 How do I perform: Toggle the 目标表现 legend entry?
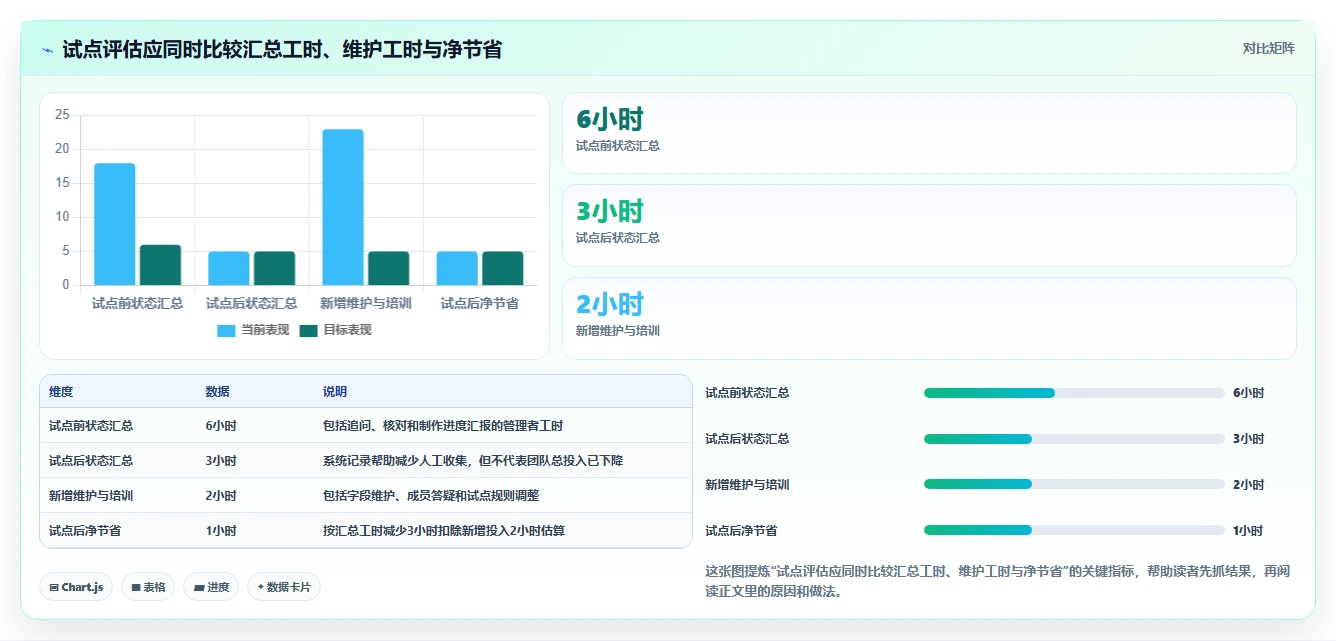336,330
